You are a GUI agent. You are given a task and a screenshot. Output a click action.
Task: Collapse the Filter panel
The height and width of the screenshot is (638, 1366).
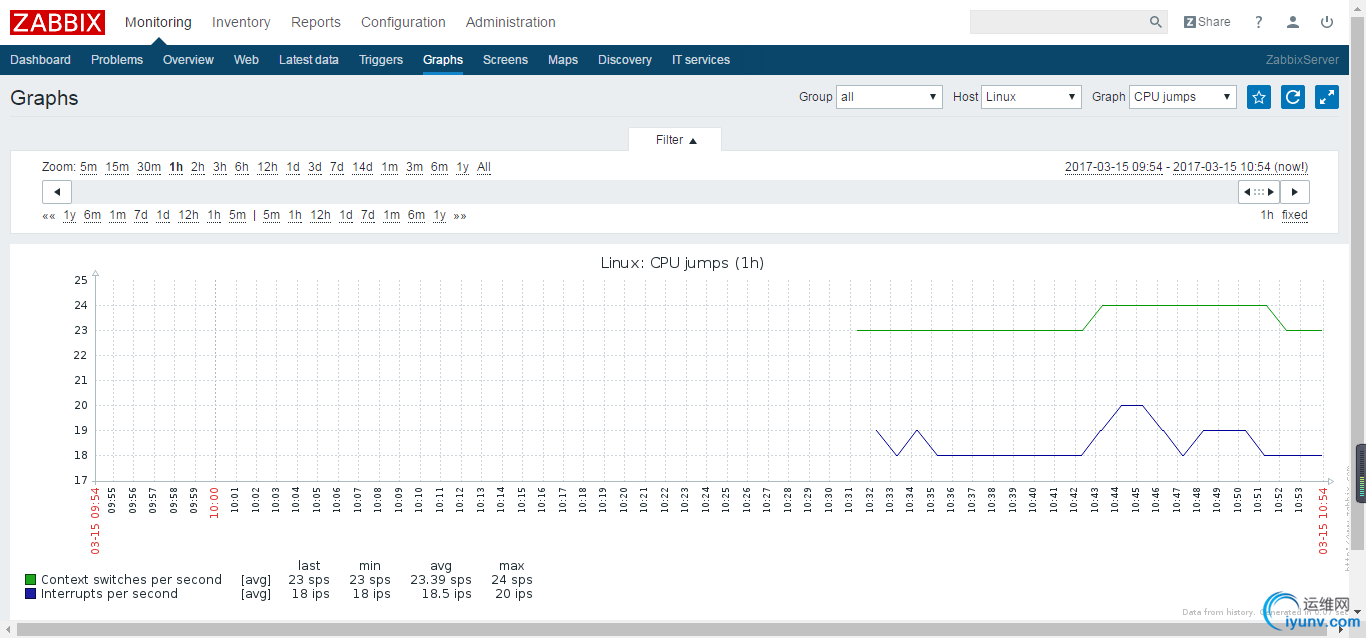675,140
